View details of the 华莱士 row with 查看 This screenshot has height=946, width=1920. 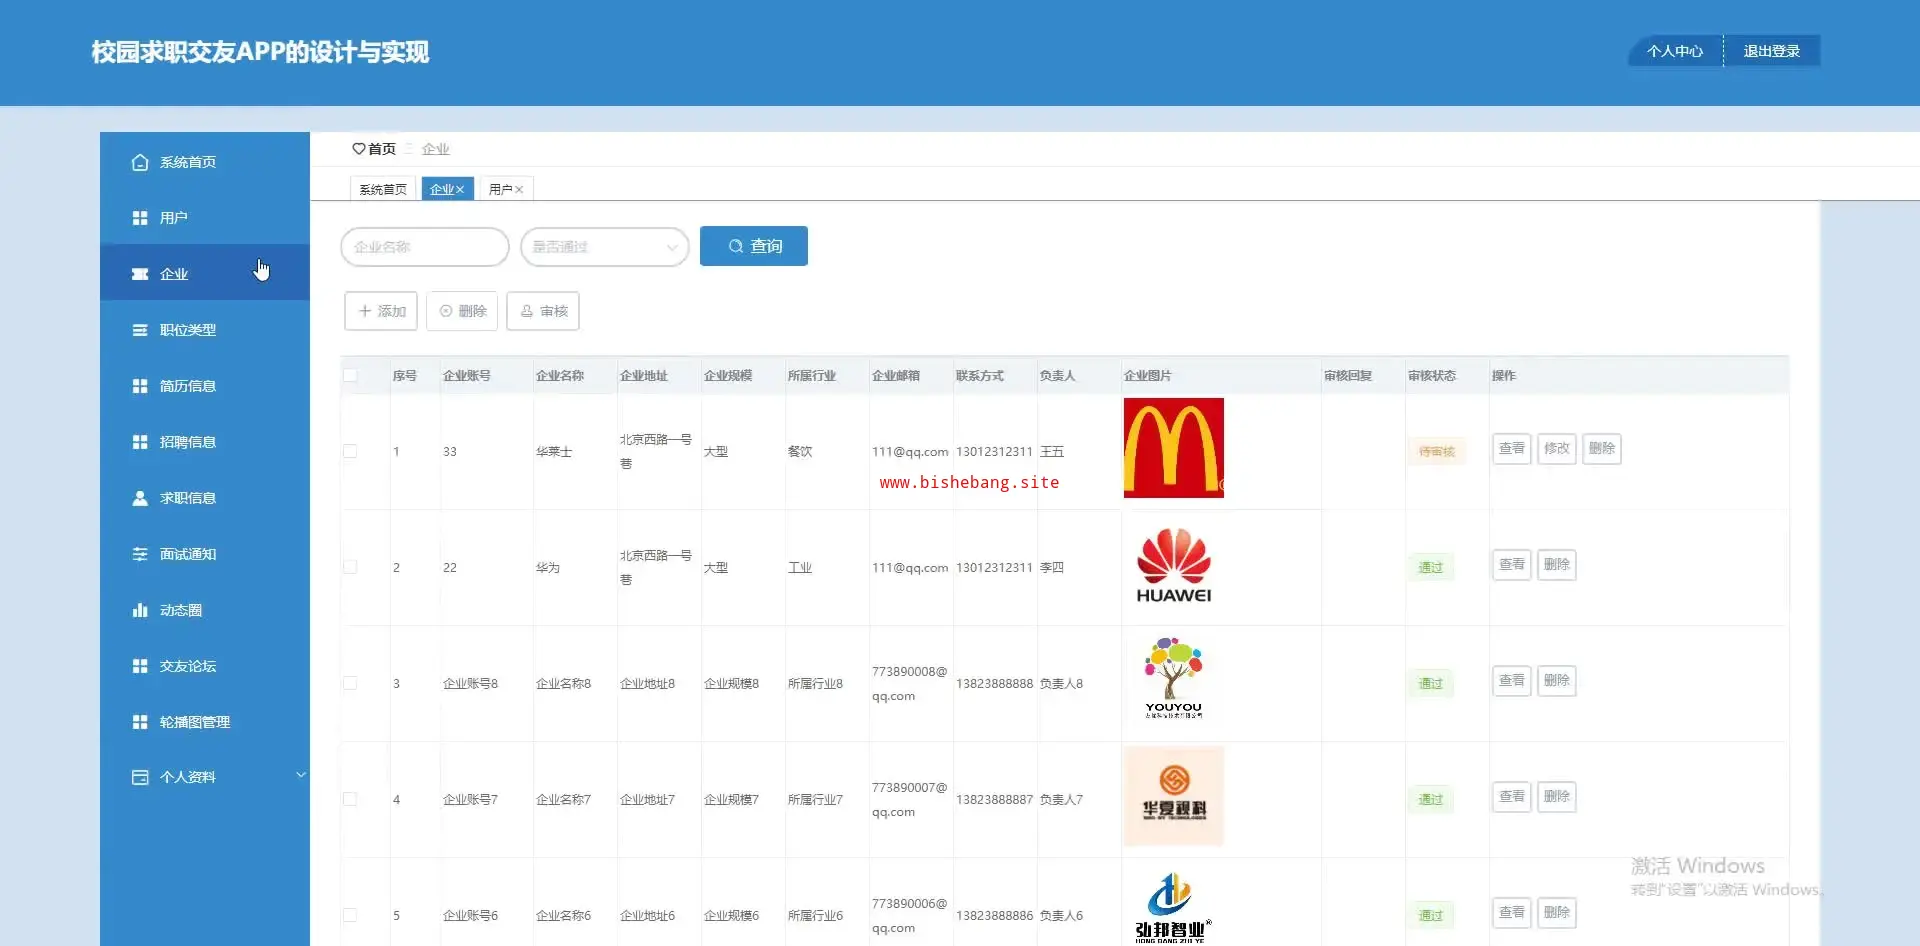point(1512,449)
